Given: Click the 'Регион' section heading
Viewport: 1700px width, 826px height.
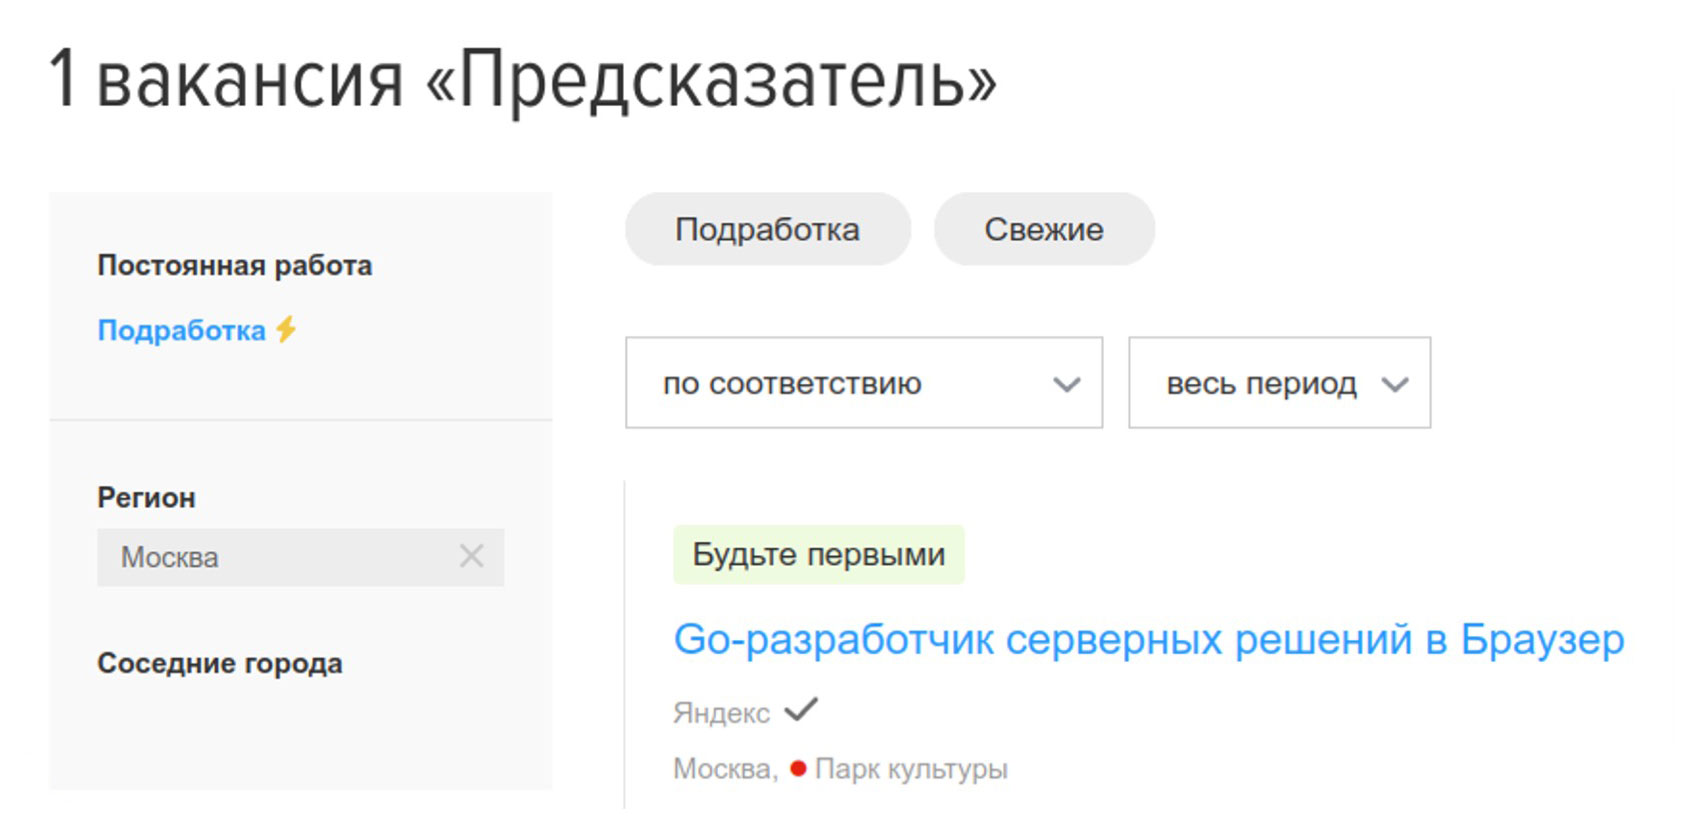Looking at the screenshot, I should pos(146,497).
